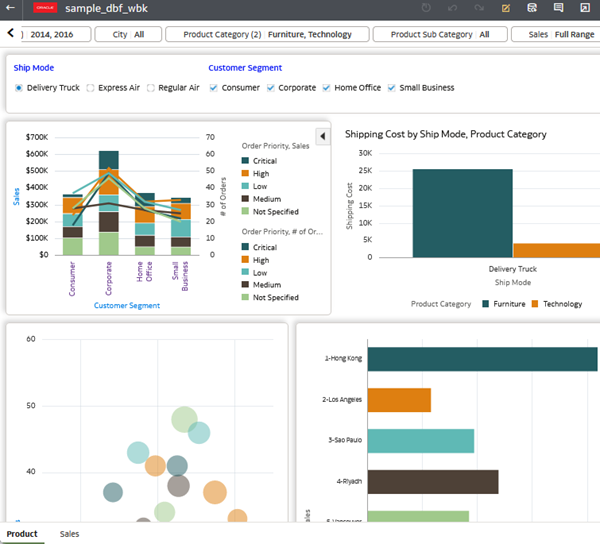The height and width of the screenshot is (544, 600).
Task: Open the notes comment icon
Action: (x=558, y=8)
